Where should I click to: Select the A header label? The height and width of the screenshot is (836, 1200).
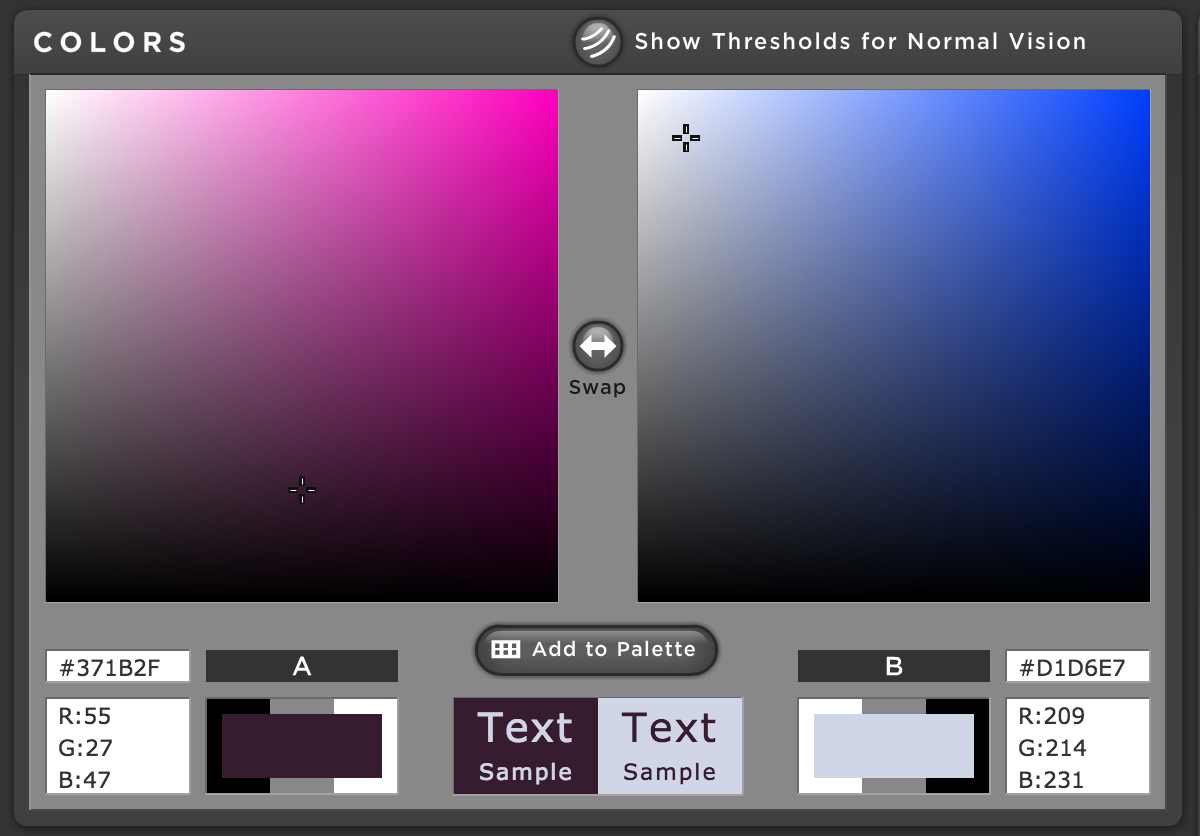(302, 667)
